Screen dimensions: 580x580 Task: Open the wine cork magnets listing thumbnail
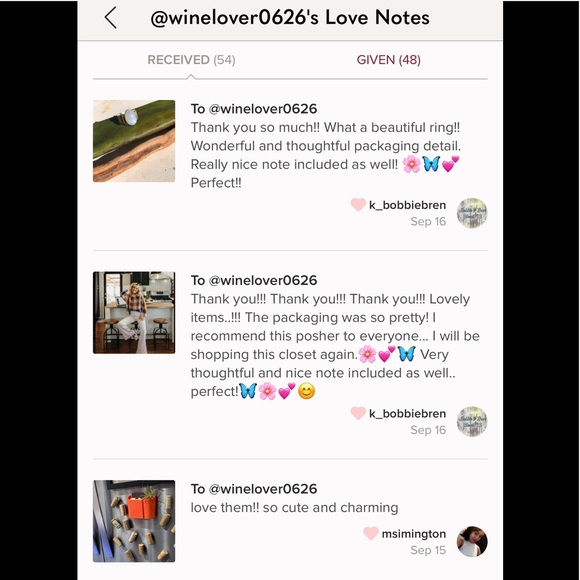(134, 521)
